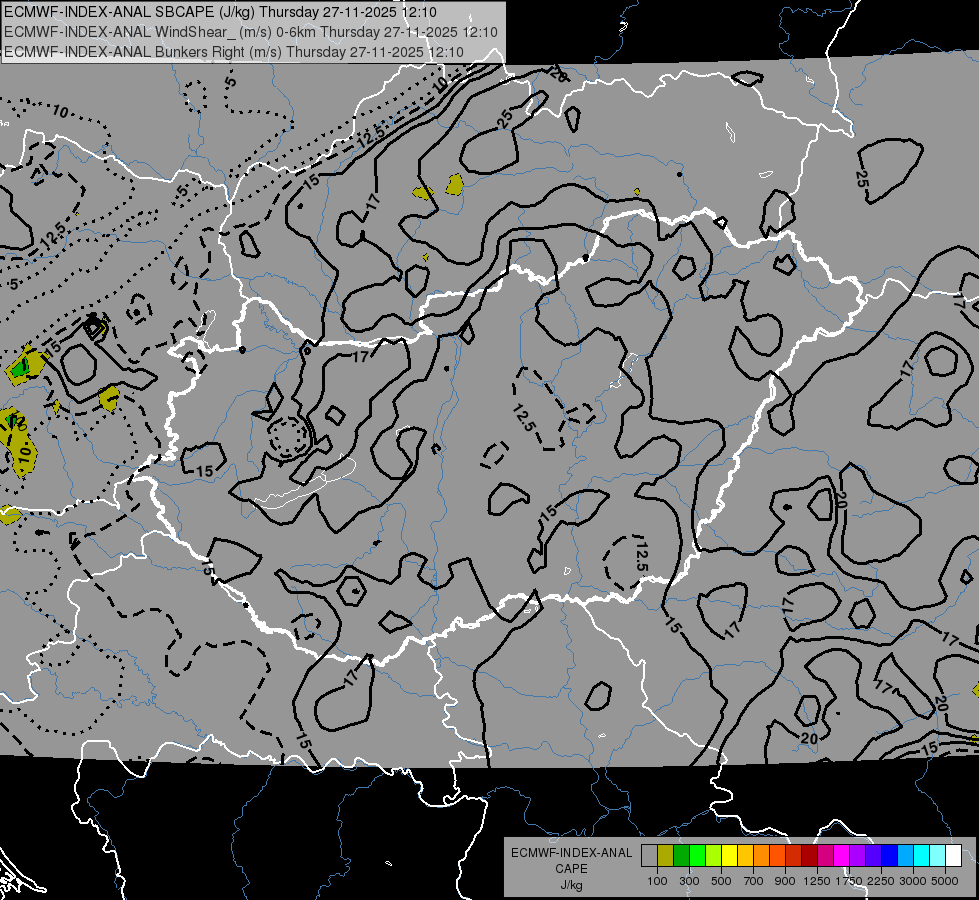Click the magenta legend swatch
The height and width of the screenshot is (900, 979).
pos(841,856)
